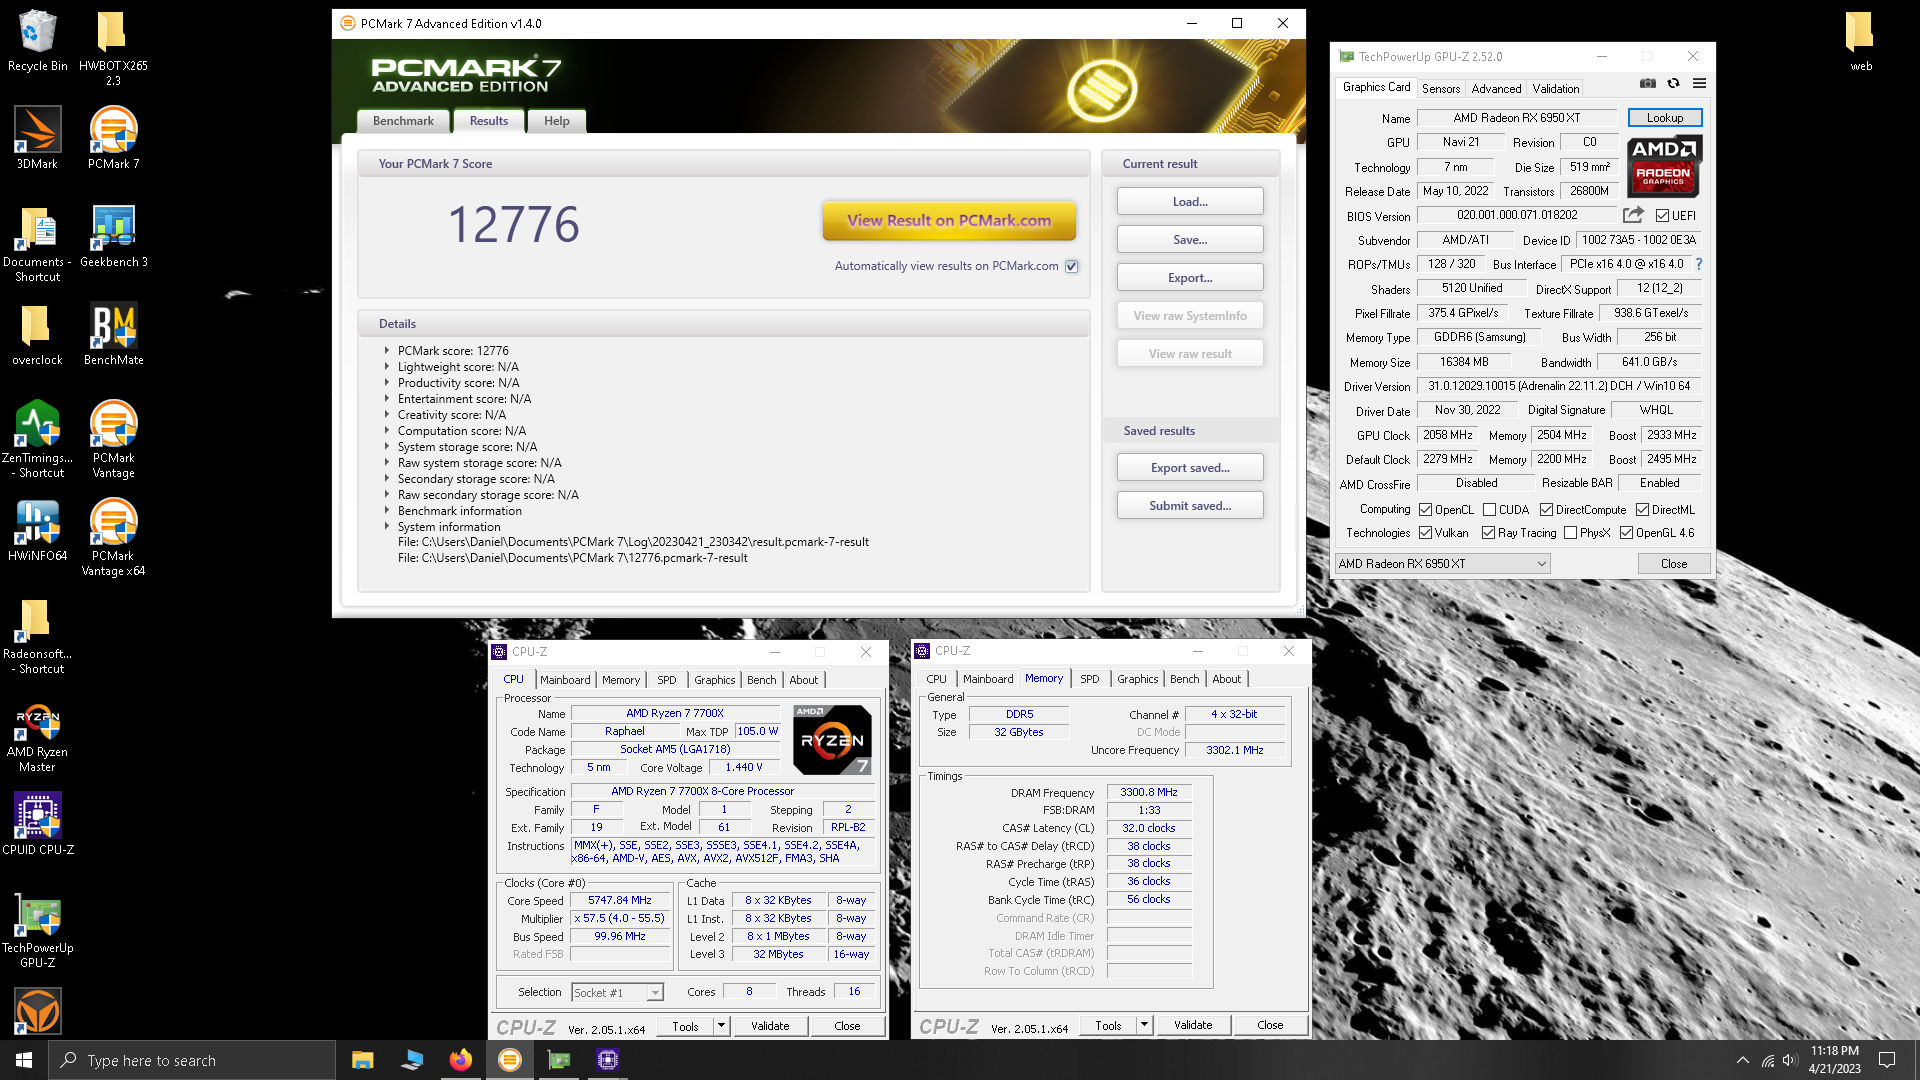Switch to the Sensors tab in GPU-Z
1920x1080 pixels.
click(x=1441, y=89)
